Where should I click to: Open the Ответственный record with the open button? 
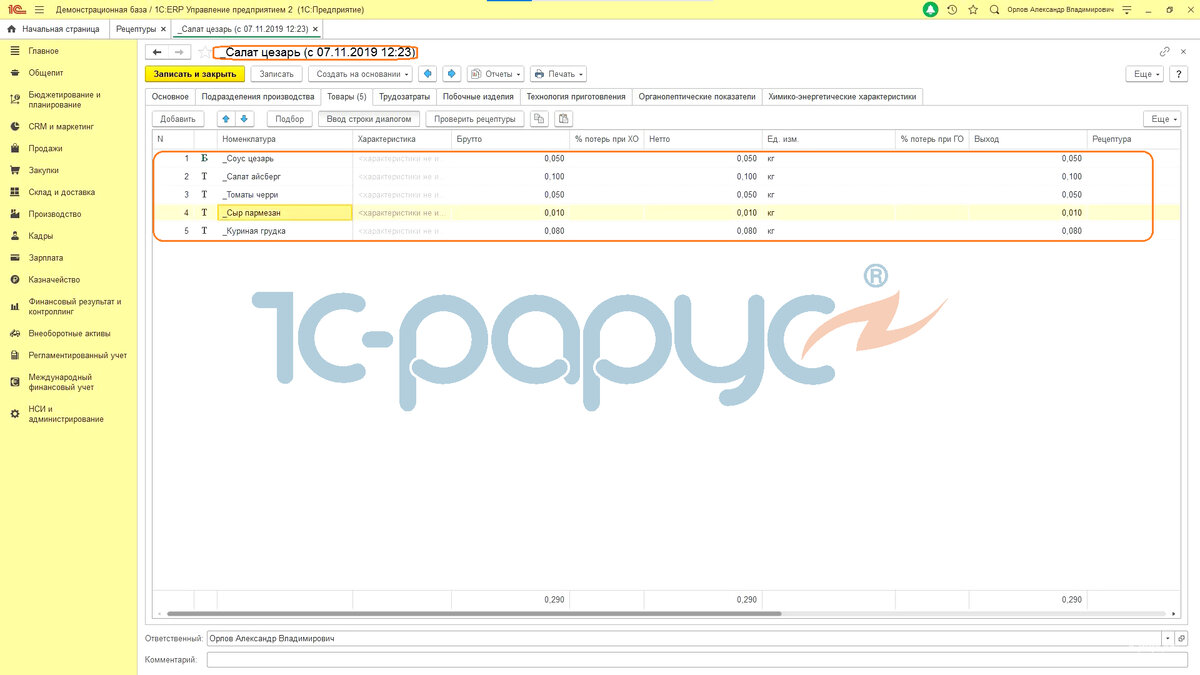click(x=1180, y=638)
